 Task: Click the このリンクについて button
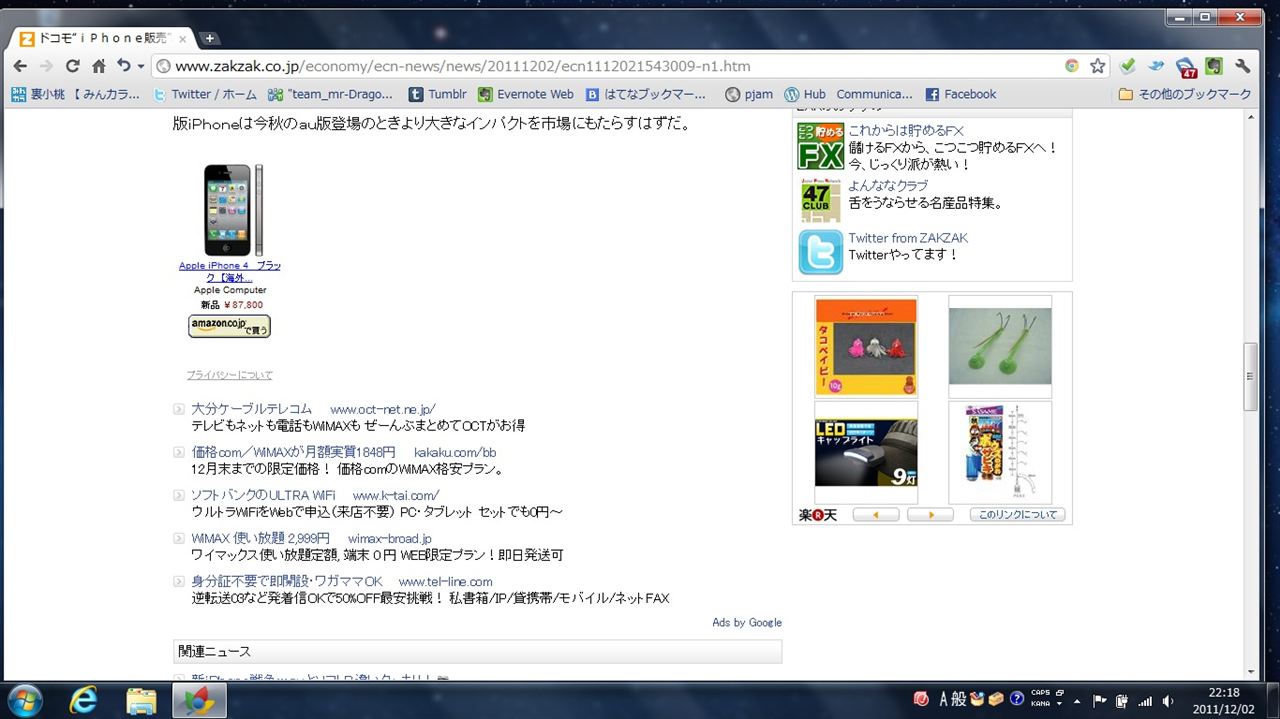click(x=1017, y=515)
